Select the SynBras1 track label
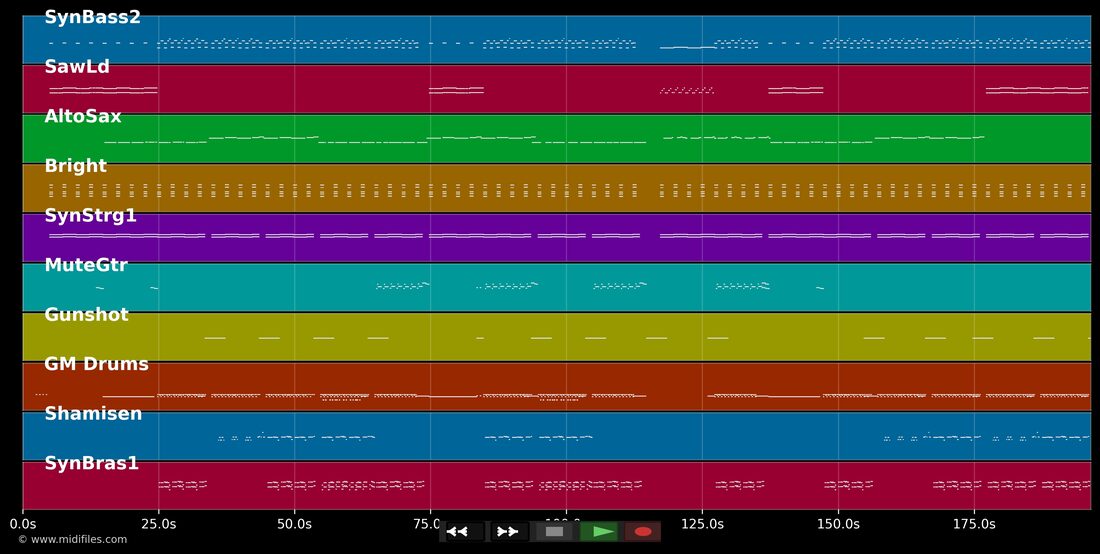1100x554 pixels. coord(92,464)
